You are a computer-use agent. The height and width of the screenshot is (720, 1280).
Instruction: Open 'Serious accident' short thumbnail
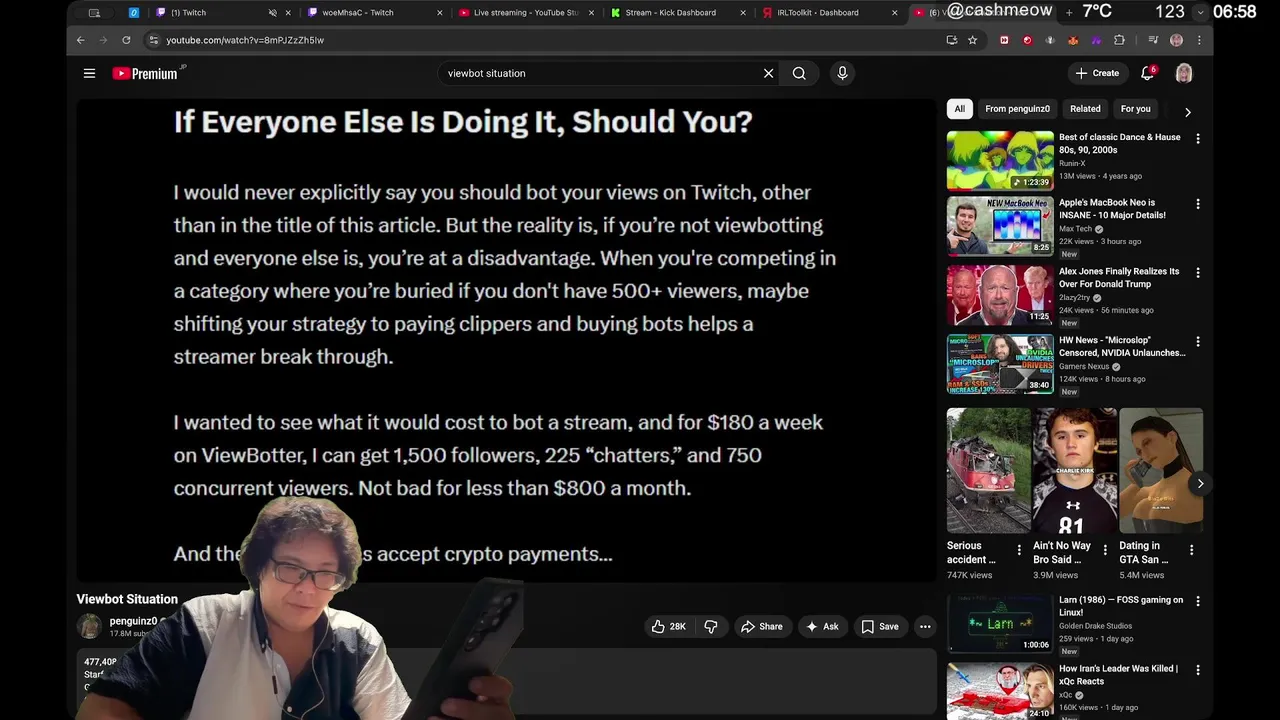tap(988, 470)
